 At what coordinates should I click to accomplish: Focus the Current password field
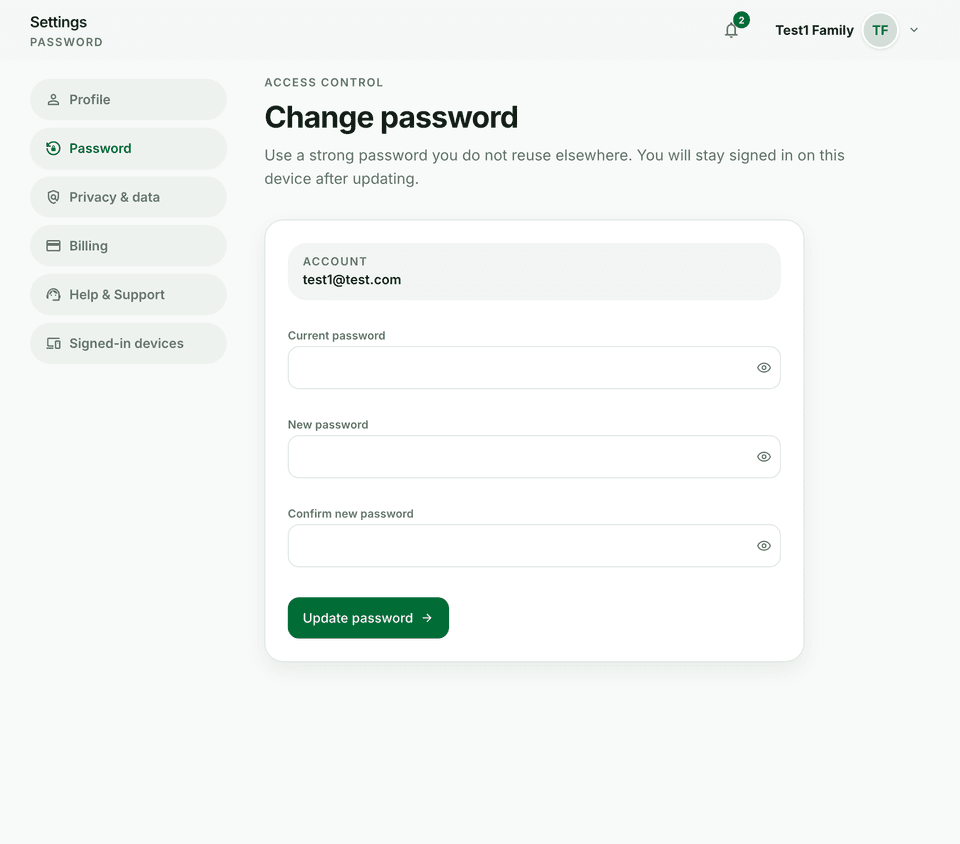534,368
